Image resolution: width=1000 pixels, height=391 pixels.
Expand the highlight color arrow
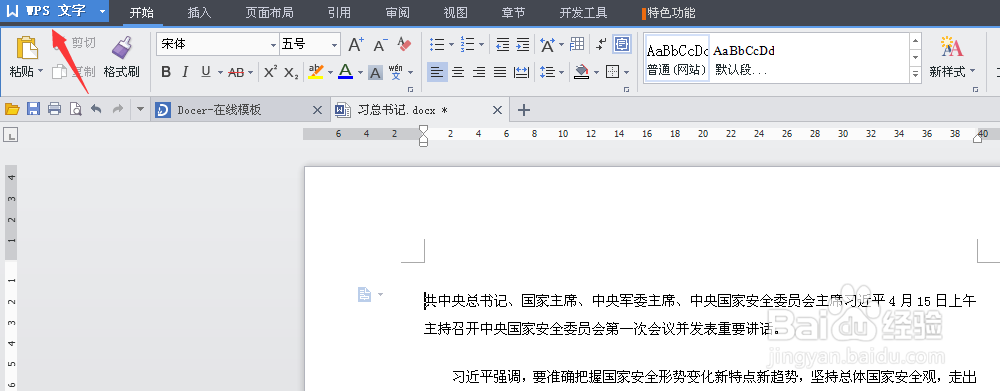(x=330, y=72)
